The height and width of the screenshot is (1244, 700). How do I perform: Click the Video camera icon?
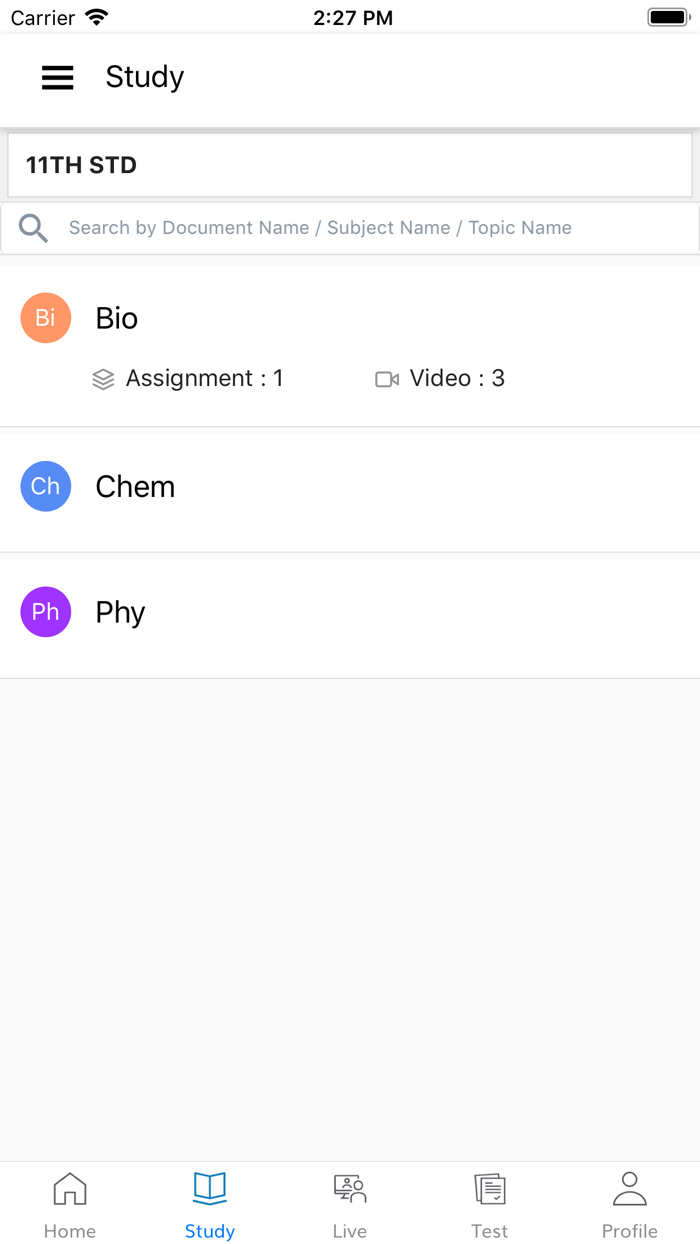[x=387, y=379]
